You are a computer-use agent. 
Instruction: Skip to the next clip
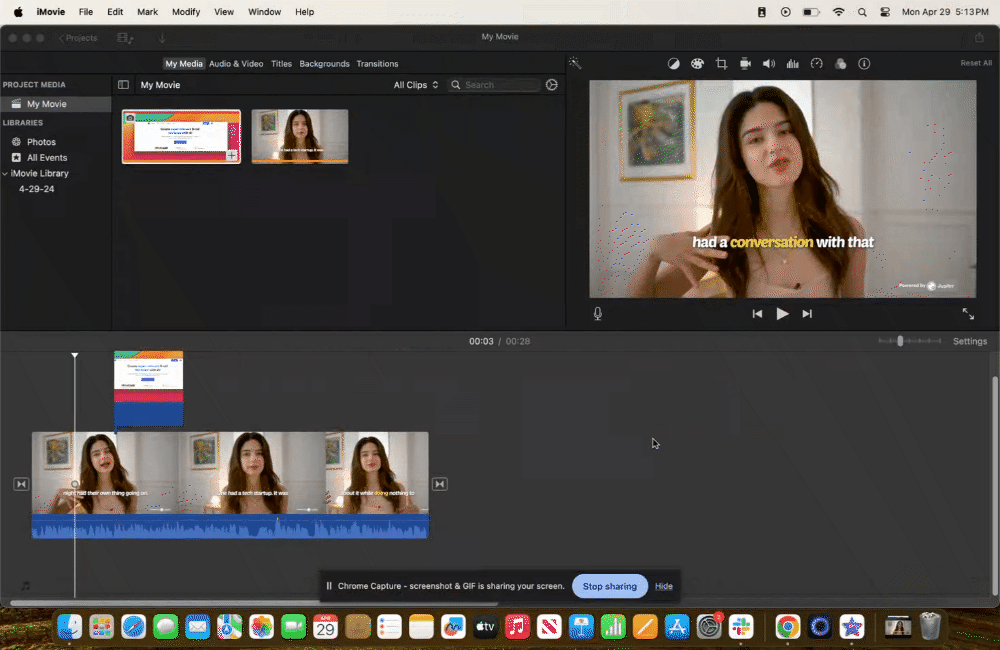pyautogui.click(x=807, y=314)
